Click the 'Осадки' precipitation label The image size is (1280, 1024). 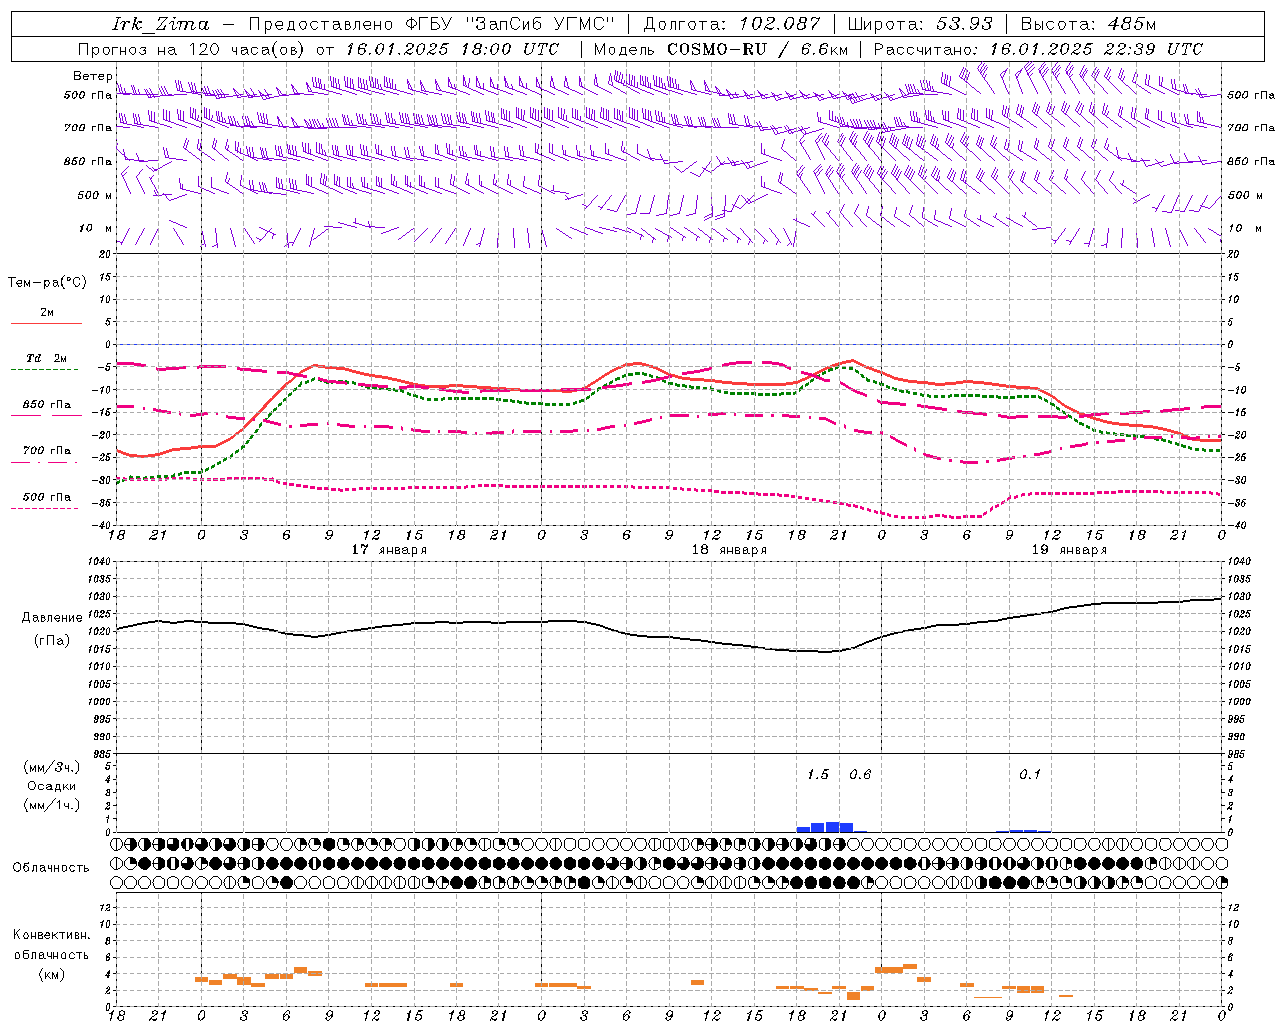(x=52, y=786)
